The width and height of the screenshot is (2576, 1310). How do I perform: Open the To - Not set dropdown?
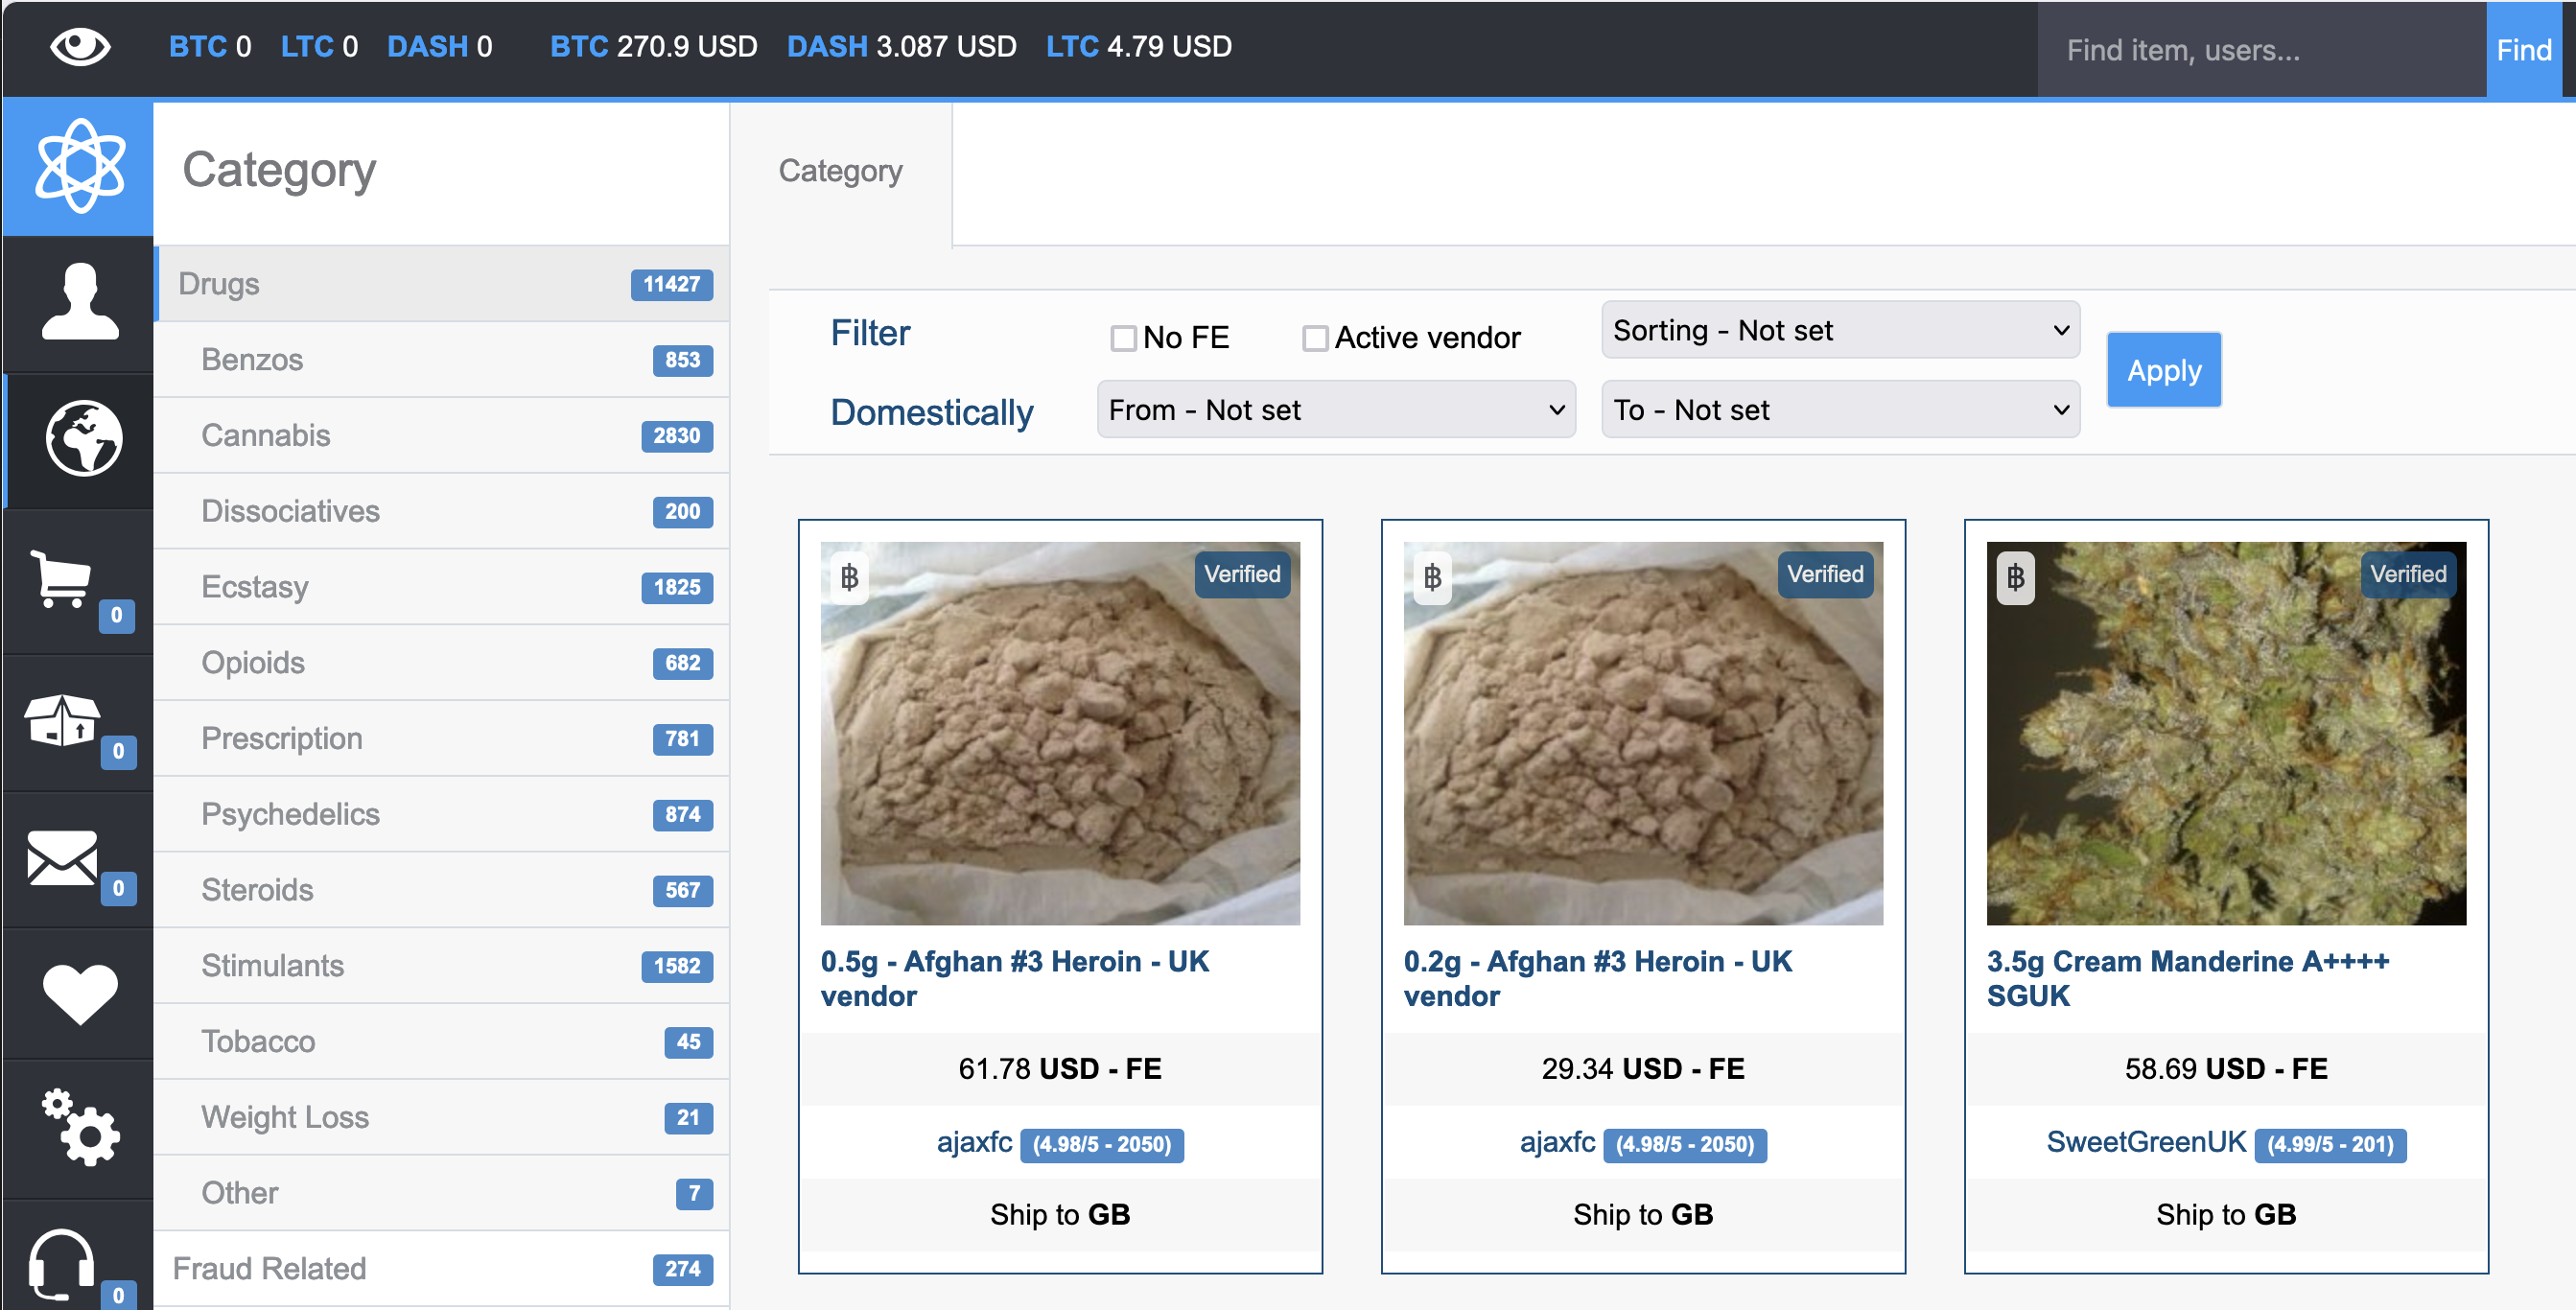pos(1839,410)
